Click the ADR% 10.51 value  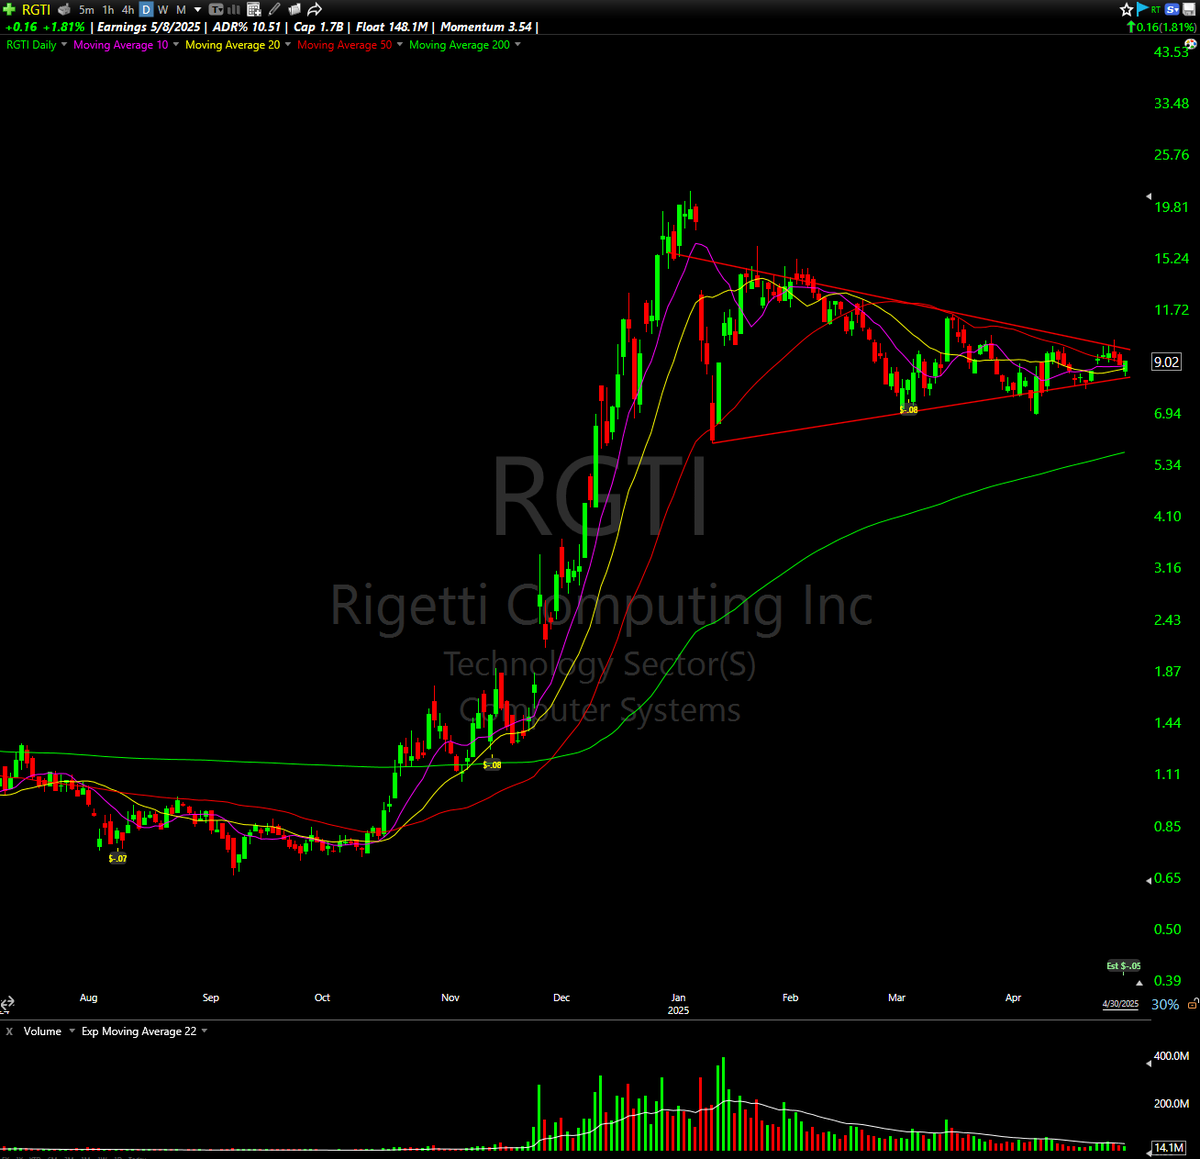coord(247,27)
